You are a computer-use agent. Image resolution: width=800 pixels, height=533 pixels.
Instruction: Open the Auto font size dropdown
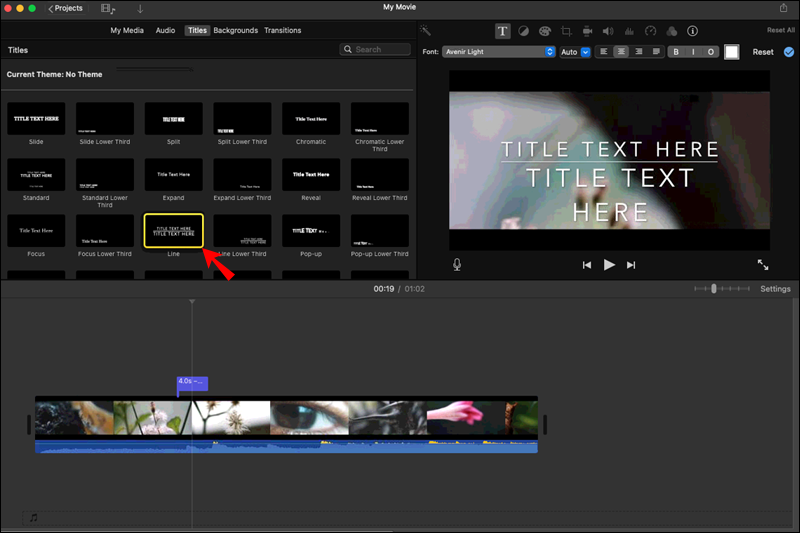(575, 52)
